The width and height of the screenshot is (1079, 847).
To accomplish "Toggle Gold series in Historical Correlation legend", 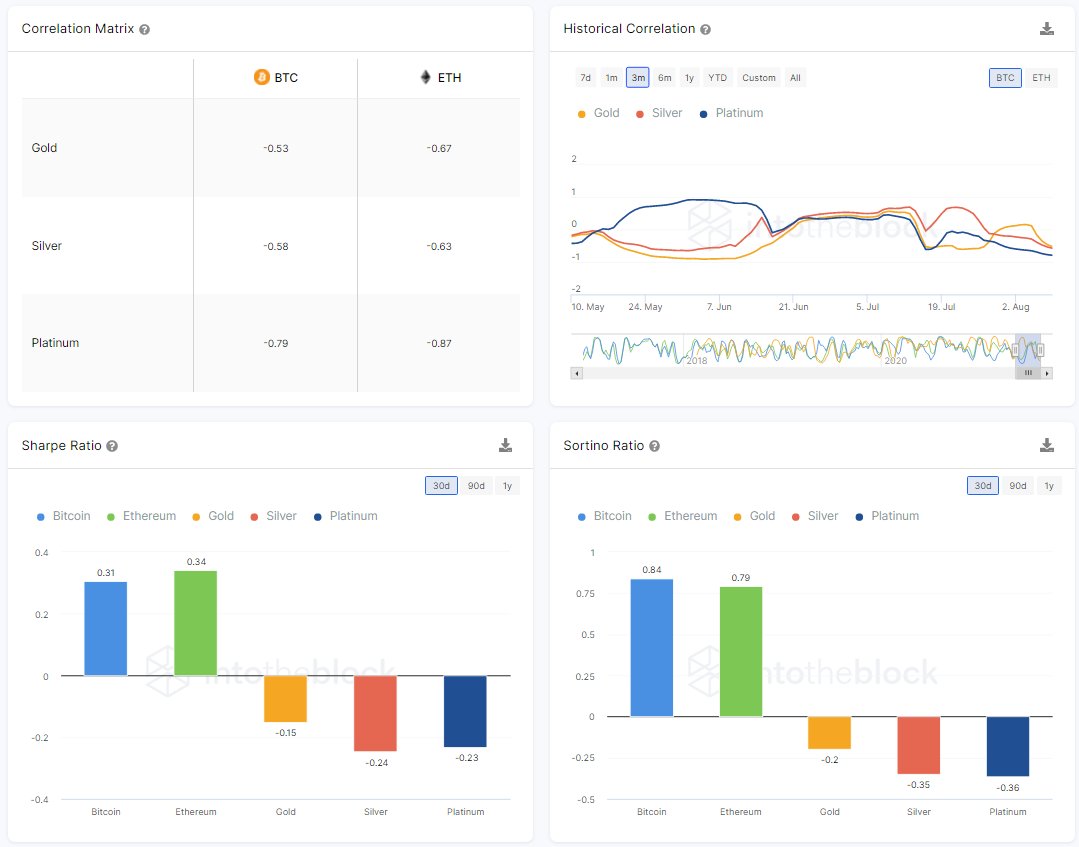I will (x=599, y=113).
